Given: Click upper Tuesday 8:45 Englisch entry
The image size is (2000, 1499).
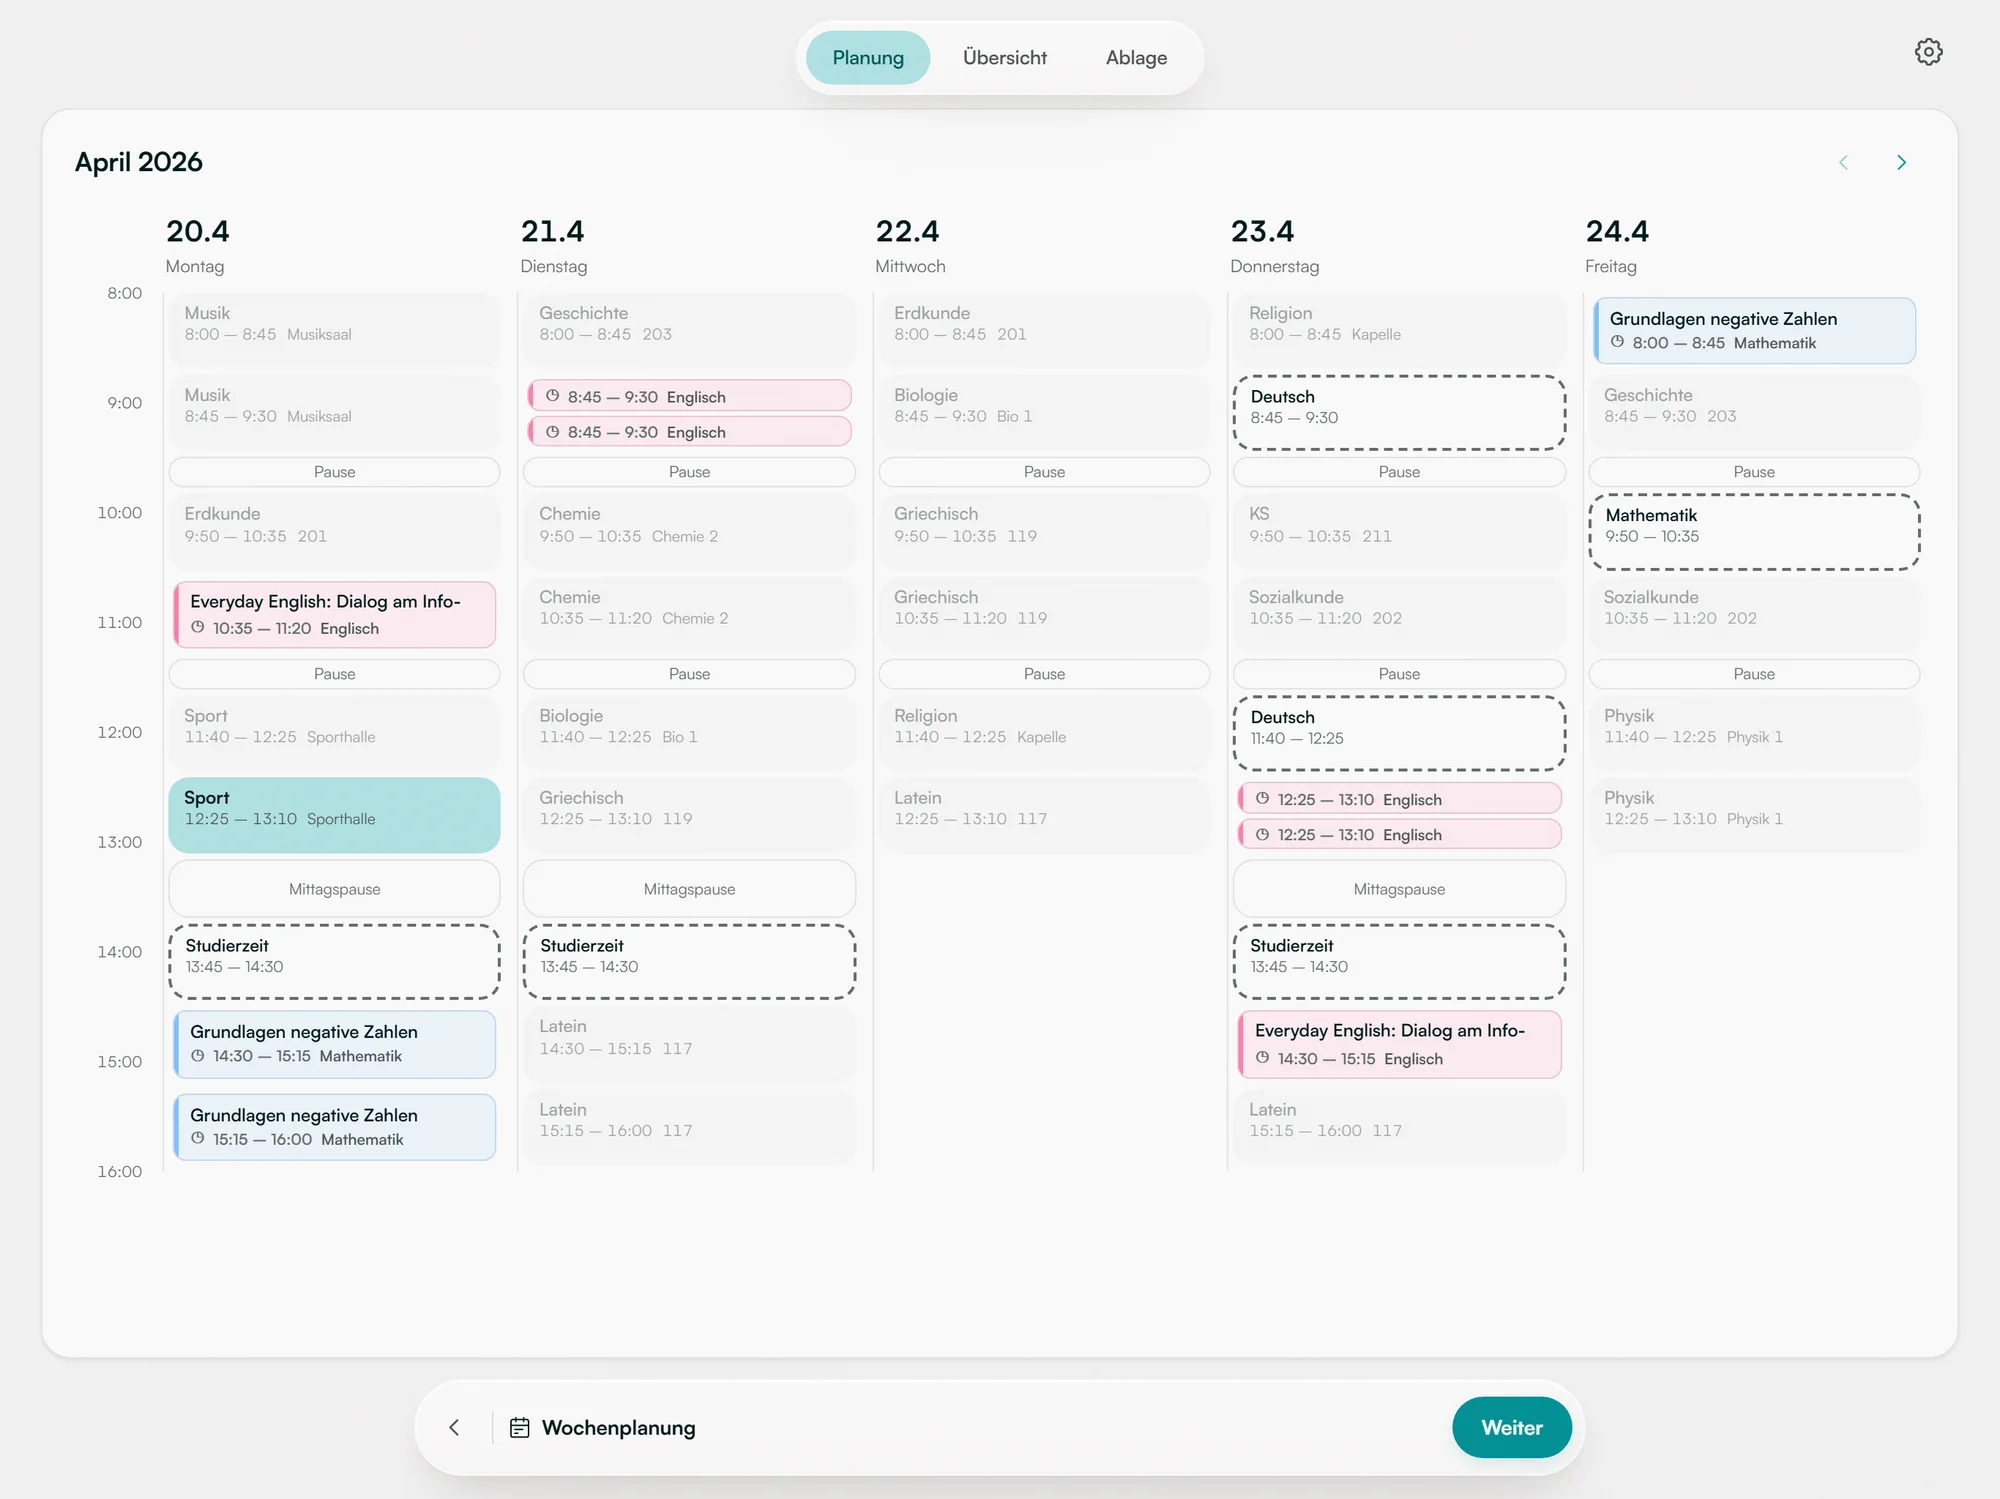Looking at the screenshot, I should click(689, 396).
